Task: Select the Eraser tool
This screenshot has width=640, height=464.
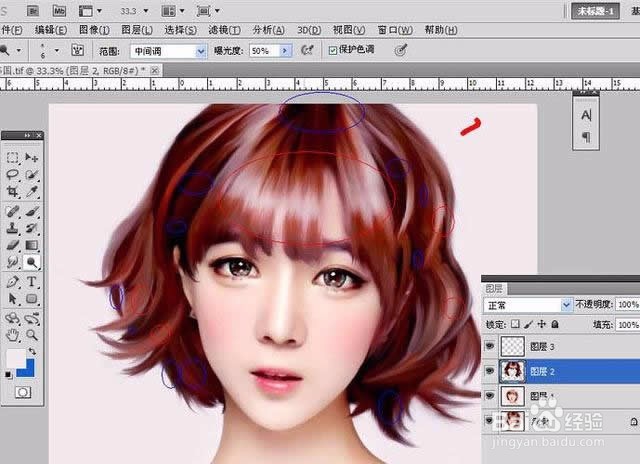Action: (13, 245)
